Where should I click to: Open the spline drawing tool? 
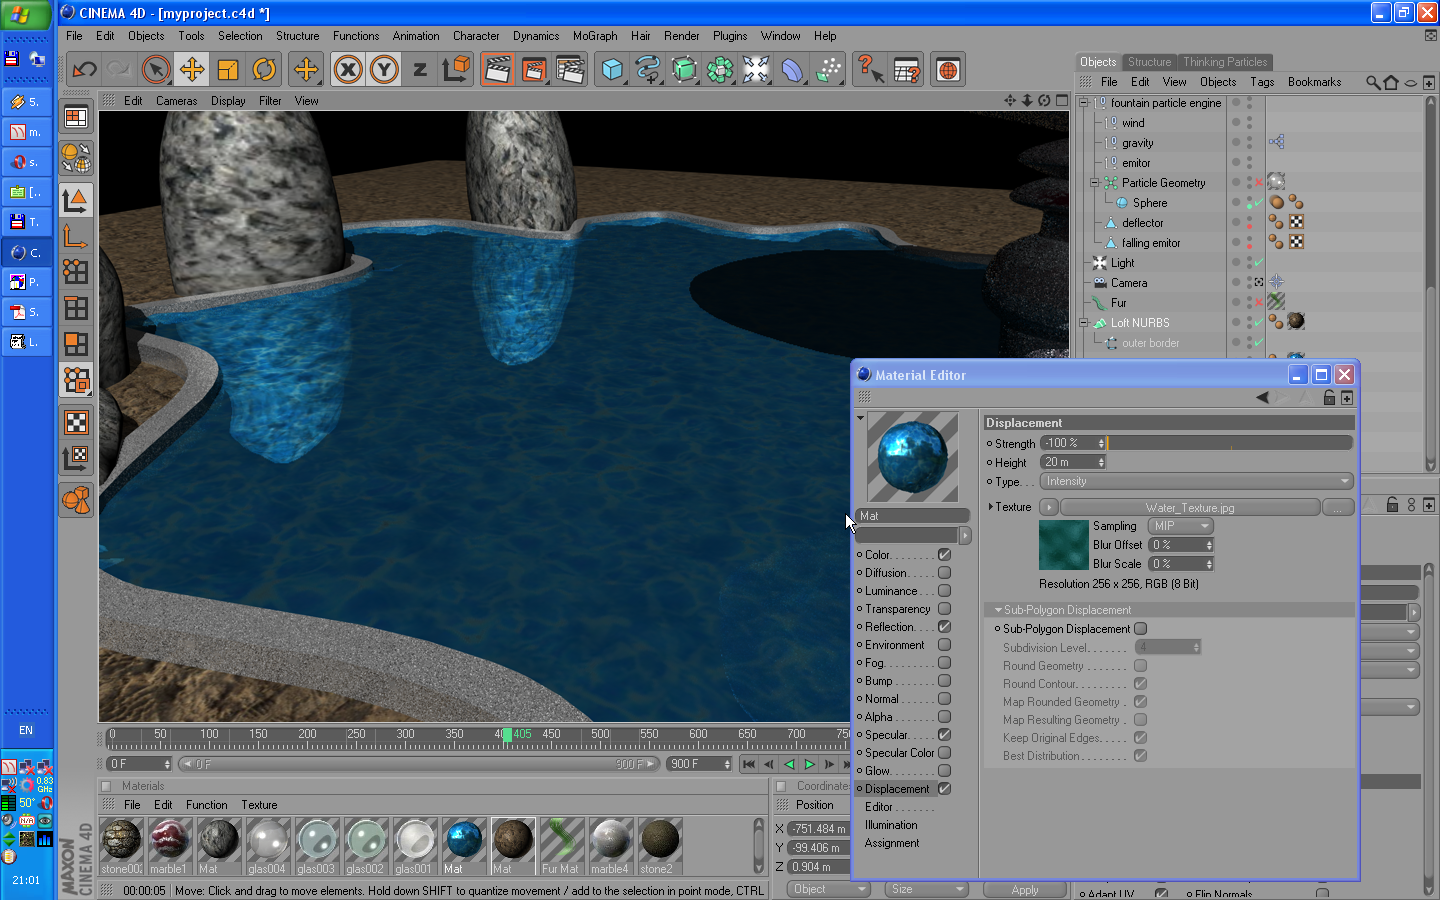point(648,70)
